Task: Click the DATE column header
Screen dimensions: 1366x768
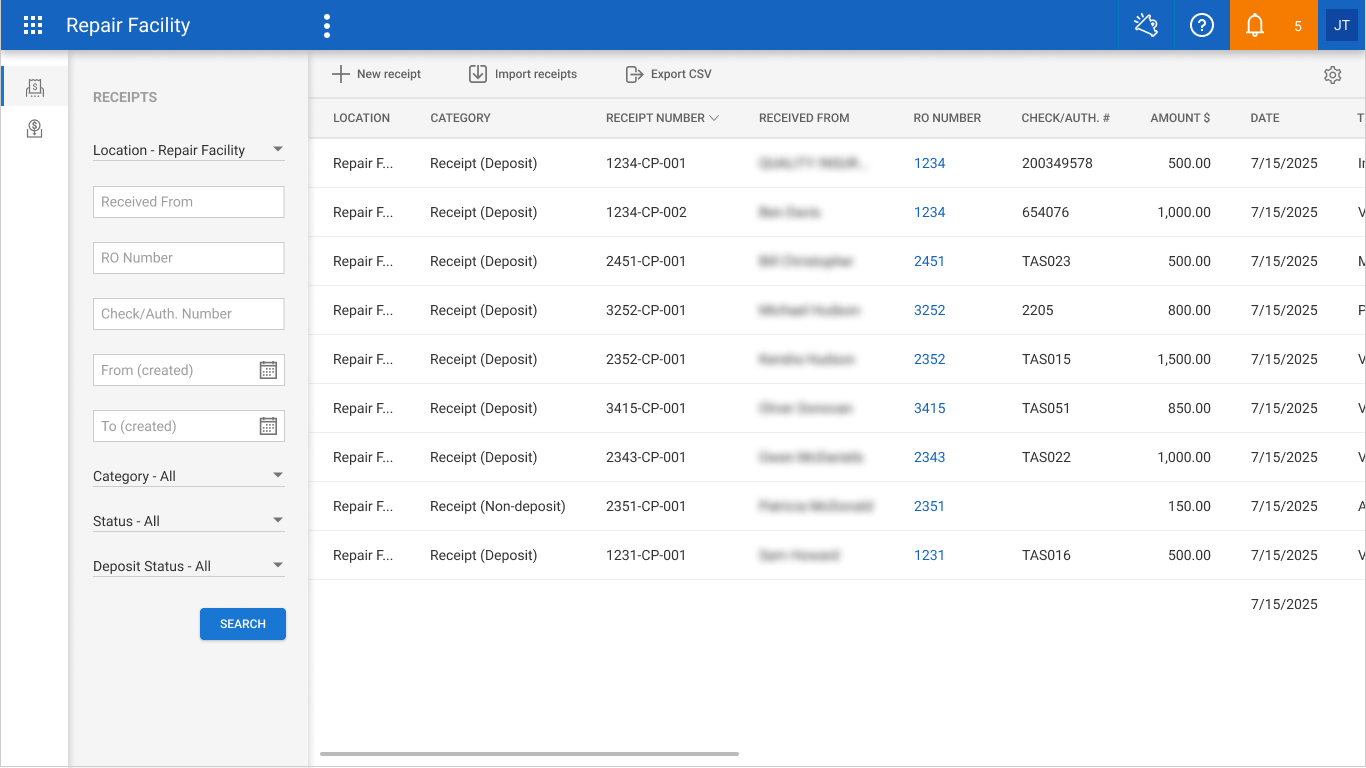Action: 1264,118
